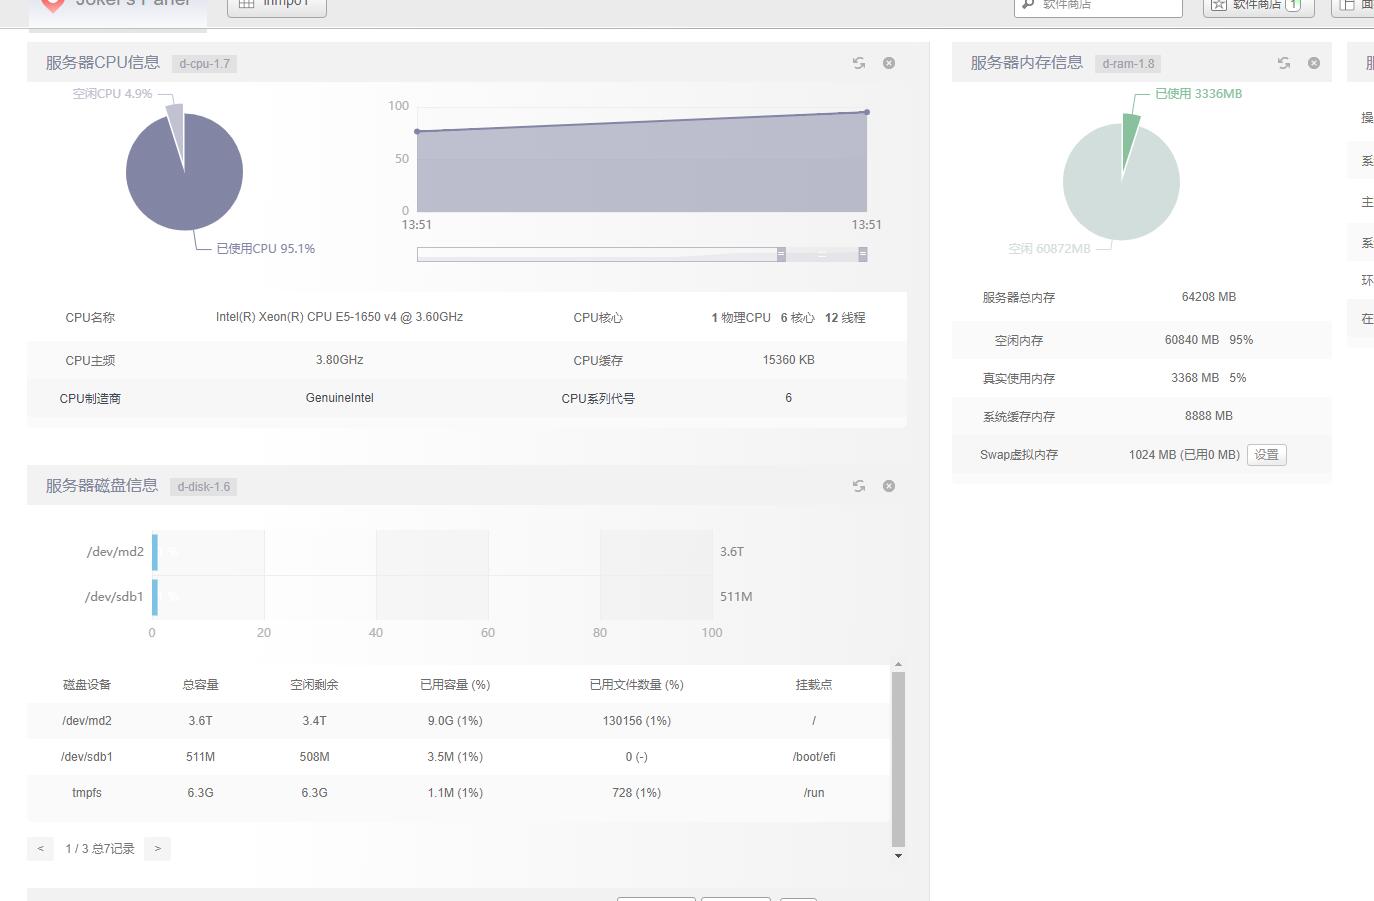1374x901 pixels.
Task: Refresh the 服务器内存信息 panel
Action: (x=1284, y=63)
